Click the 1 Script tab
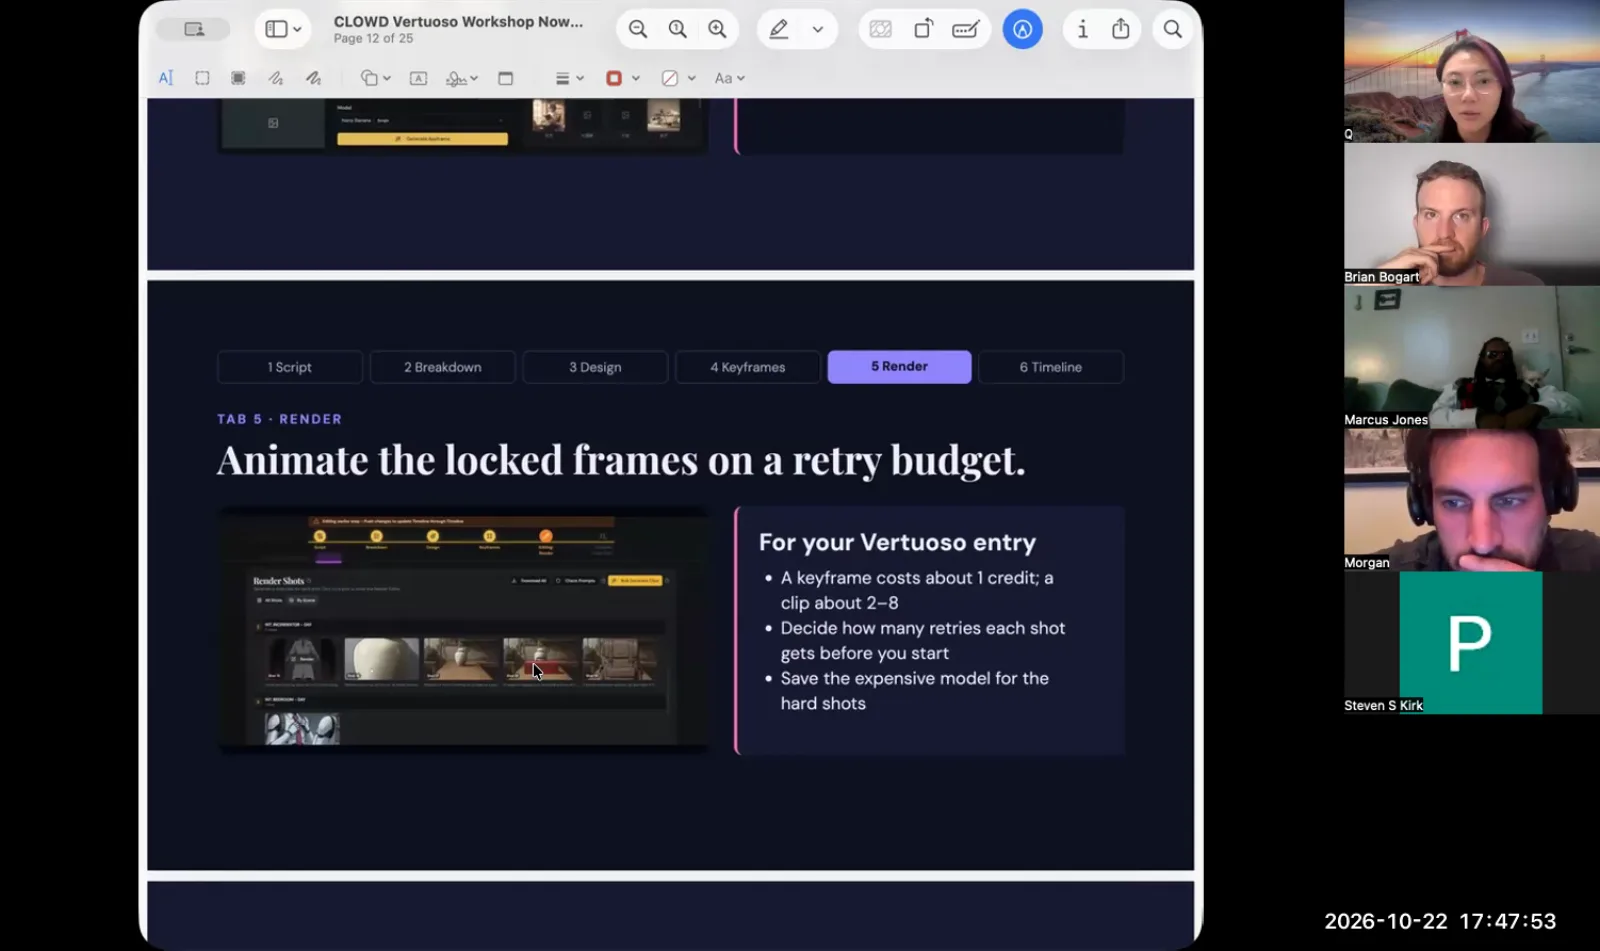This screenshot has width=1600, height=951. pyautogui.click(x=290, y=367)
